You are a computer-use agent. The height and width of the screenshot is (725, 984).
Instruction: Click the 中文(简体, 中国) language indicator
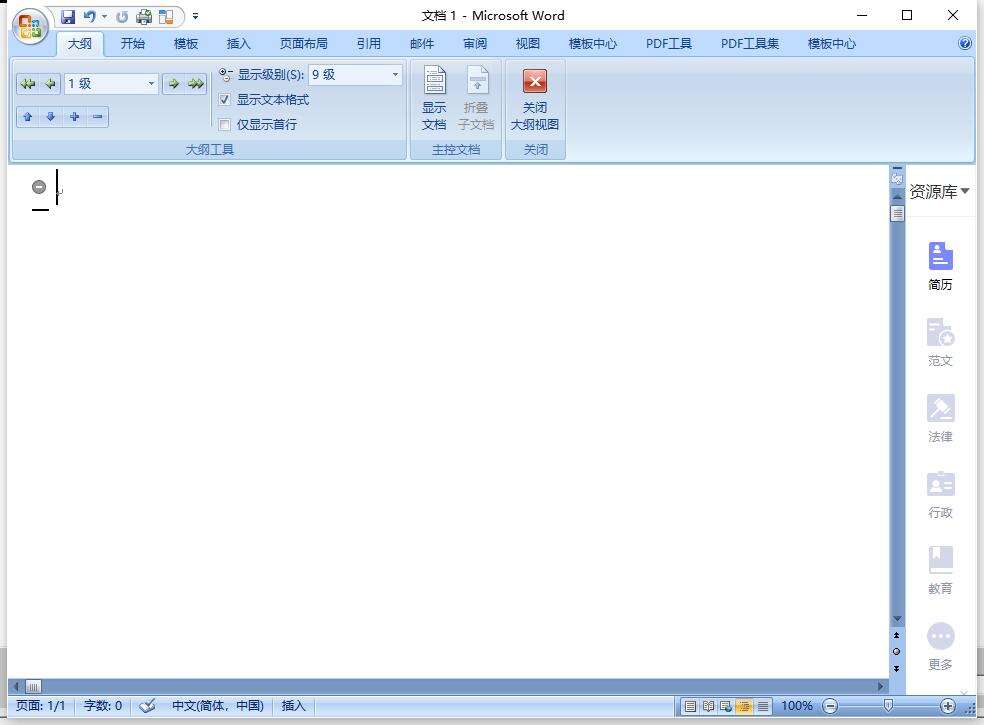click(x=218, y=706)
